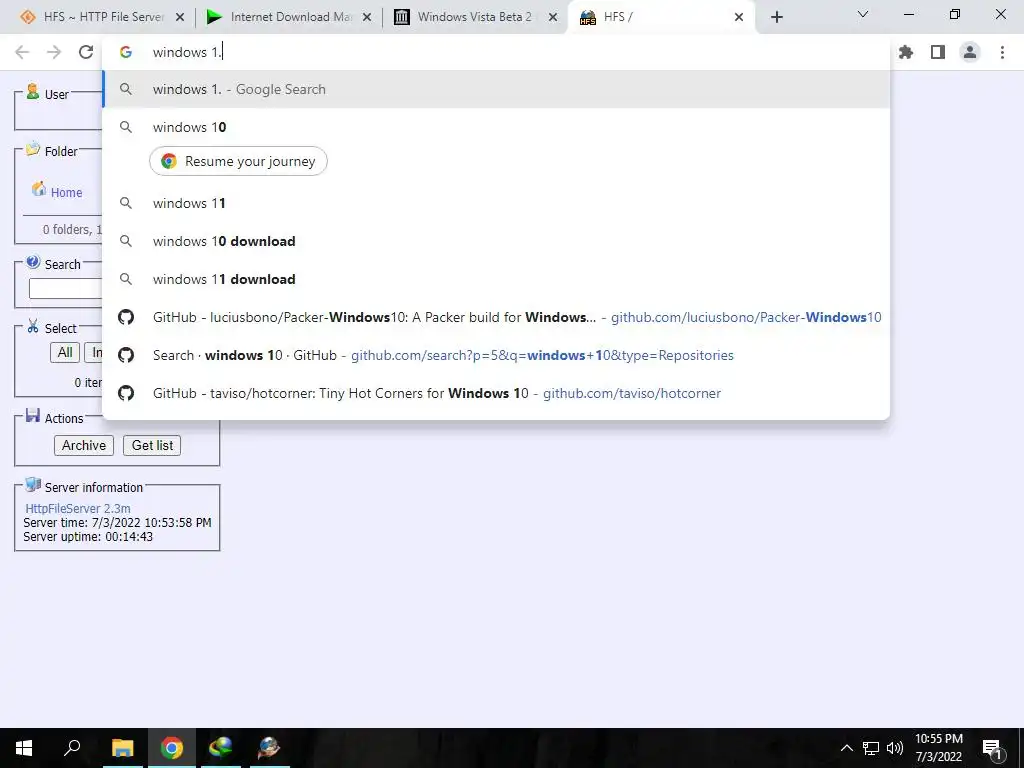Click the Folder panel icon
Screen dimensions: 1024x768
pos(33,149)
